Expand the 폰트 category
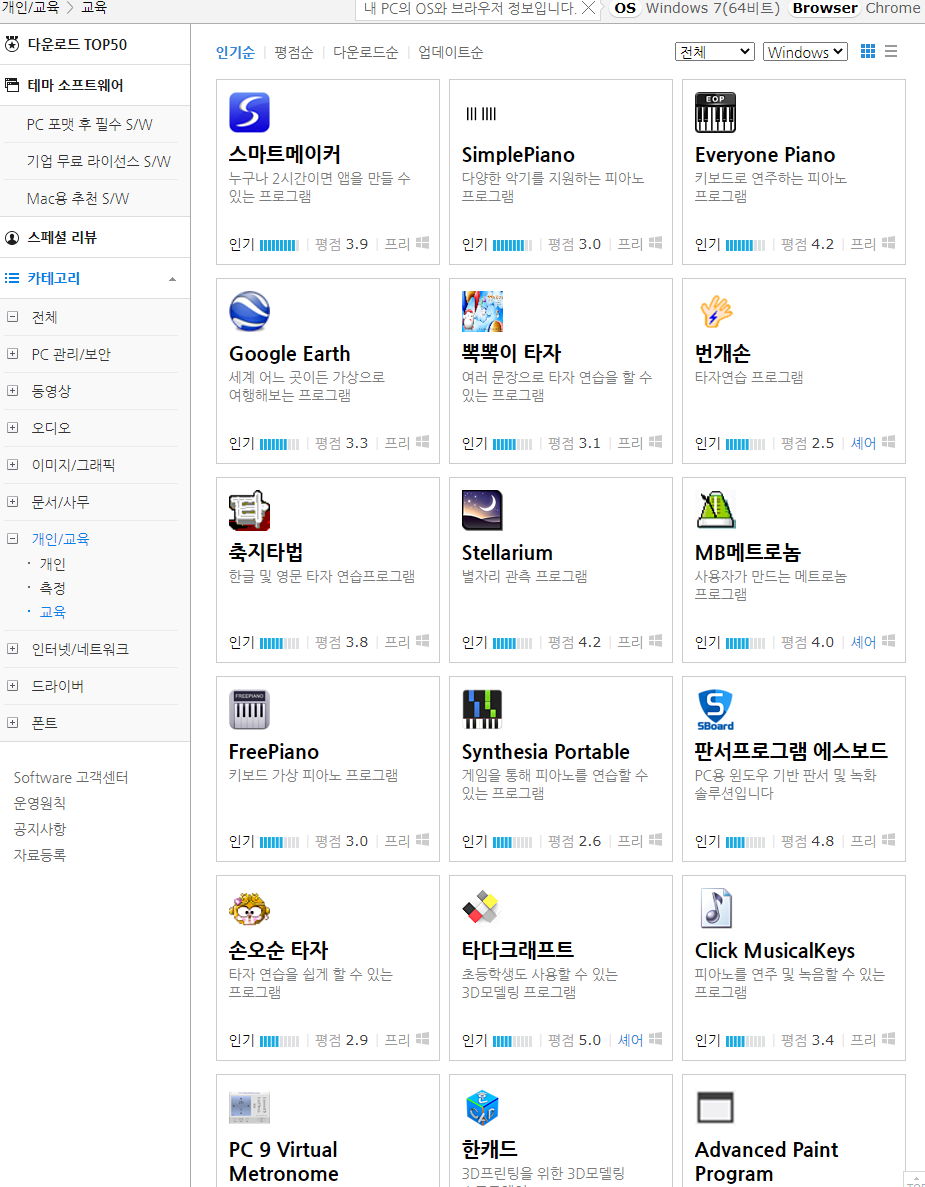This screenshot has height=1187, width=925. [x=12, y=723]
